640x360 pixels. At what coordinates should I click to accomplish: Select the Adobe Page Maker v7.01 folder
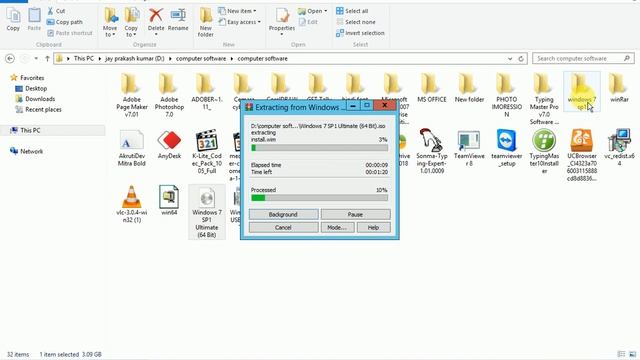131,96
